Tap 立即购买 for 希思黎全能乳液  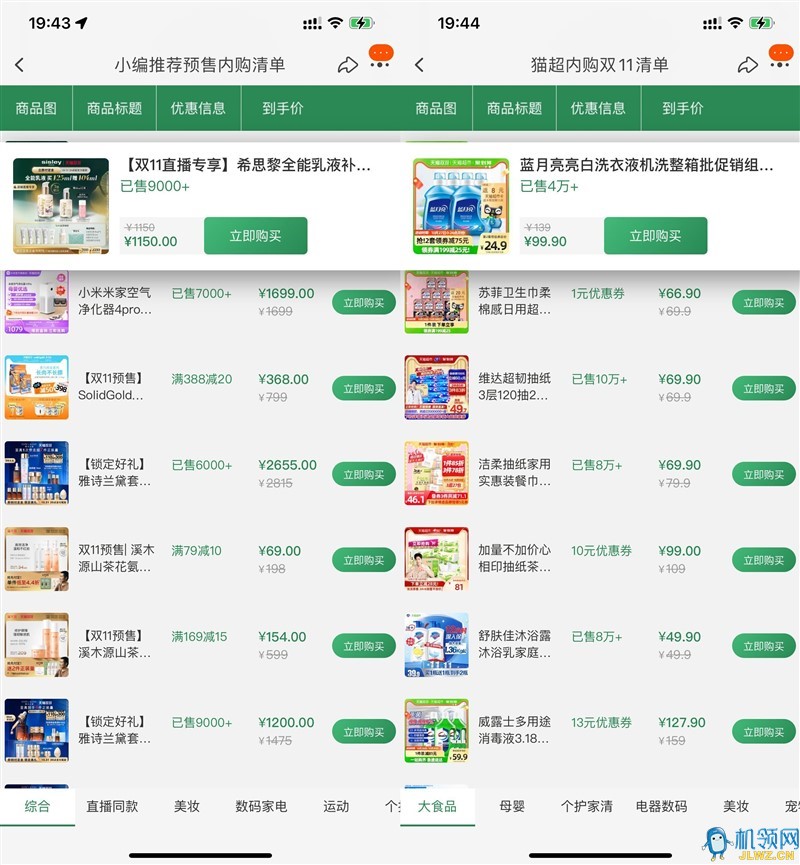(255, 236)
